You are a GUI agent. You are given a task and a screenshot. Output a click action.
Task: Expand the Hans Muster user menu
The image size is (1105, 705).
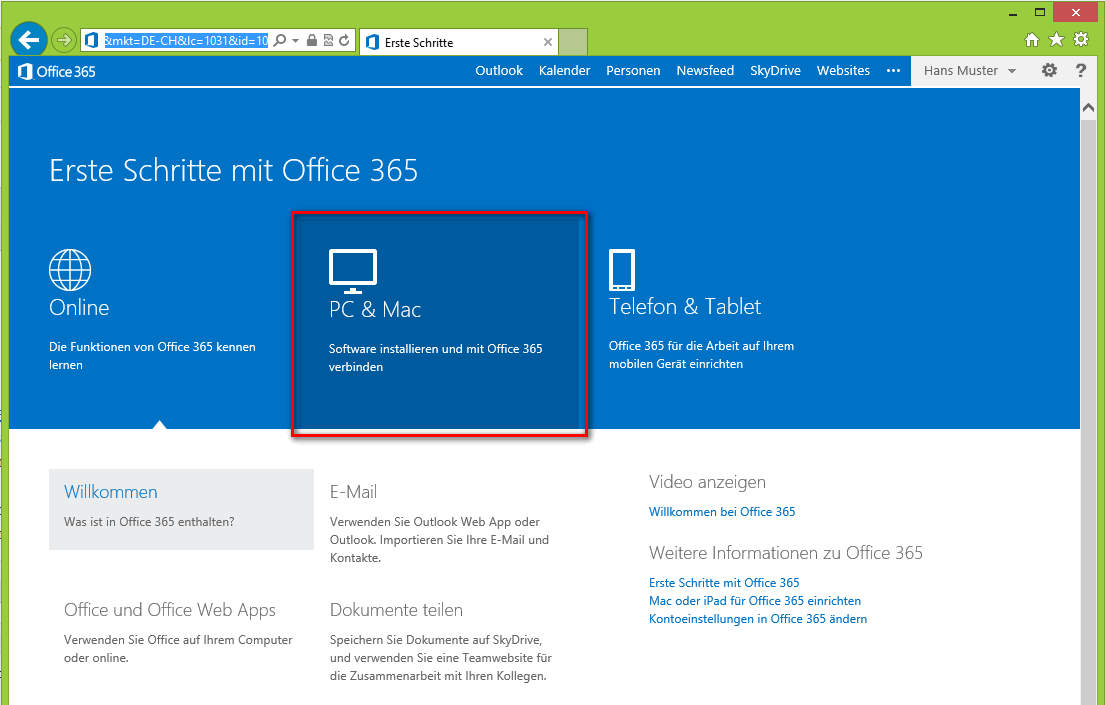[970, 70]
